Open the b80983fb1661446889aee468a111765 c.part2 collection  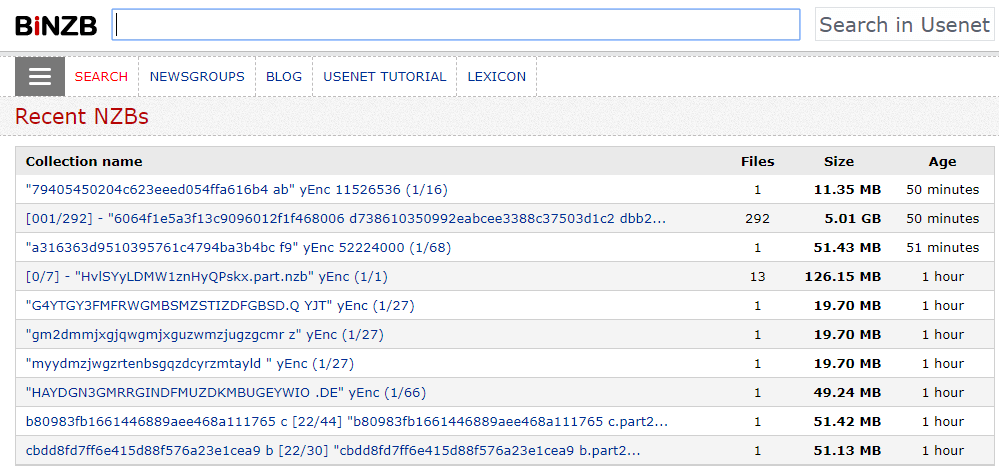[x=346, y=421]
